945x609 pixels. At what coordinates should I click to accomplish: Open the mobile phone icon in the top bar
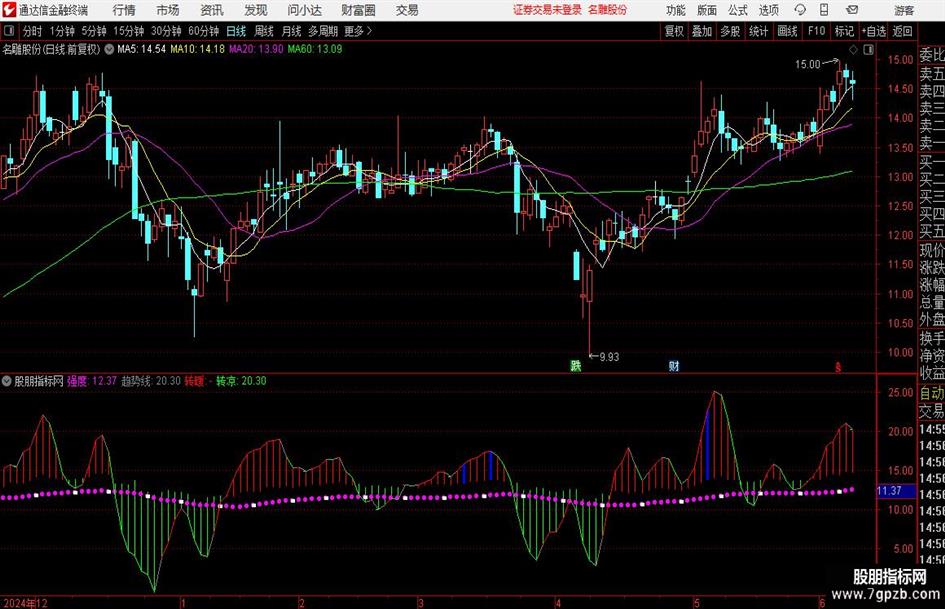pos(823,10)
